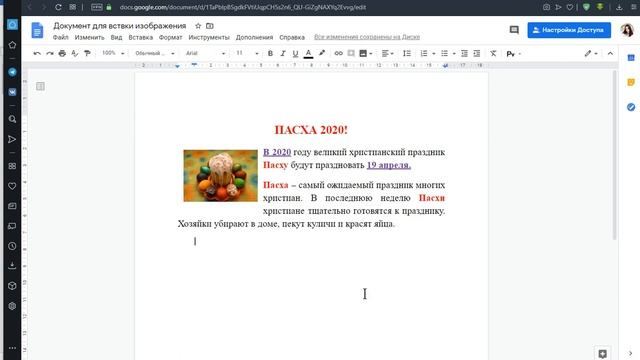Move document to folder icon
640x360 pixels.
click(x=210, y=26)
